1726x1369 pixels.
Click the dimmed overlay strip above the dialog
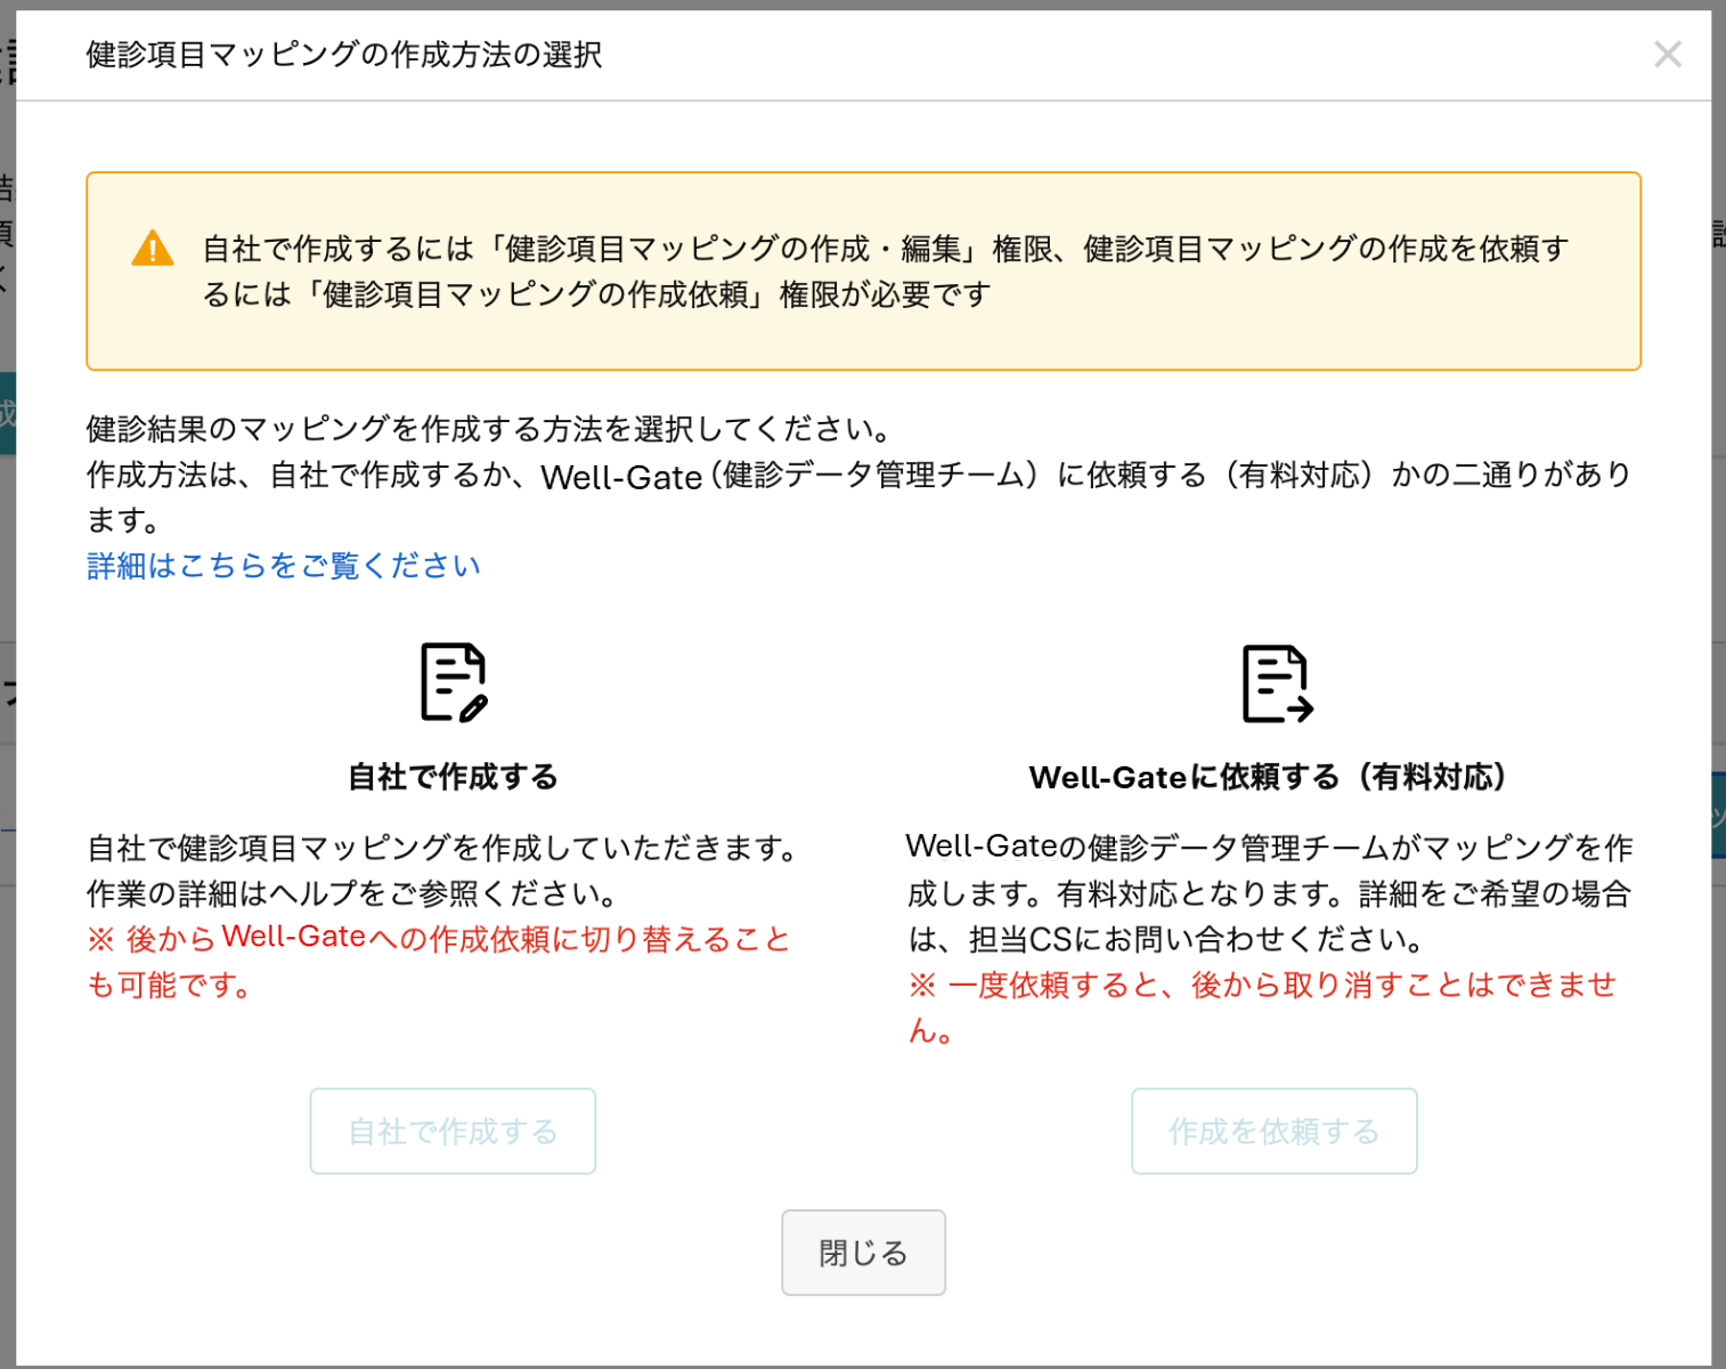click(x=863, y=5)
